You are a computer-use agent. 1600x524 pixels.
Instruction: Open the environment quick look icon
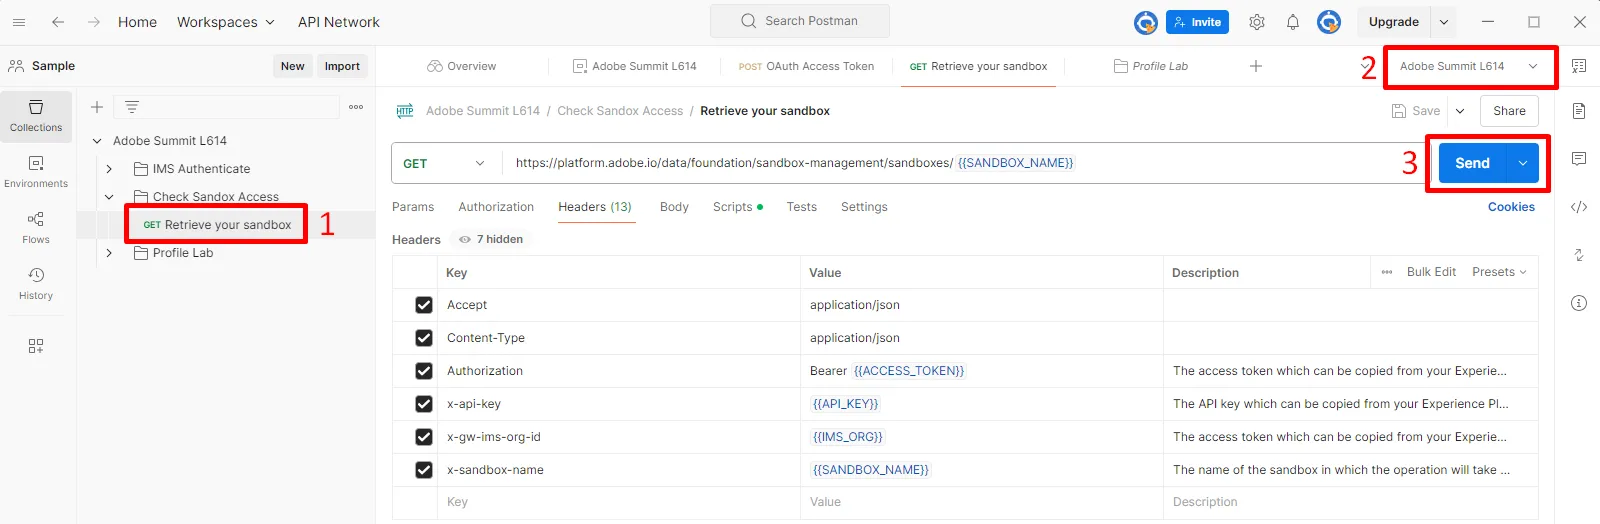tap(1579, 66)
